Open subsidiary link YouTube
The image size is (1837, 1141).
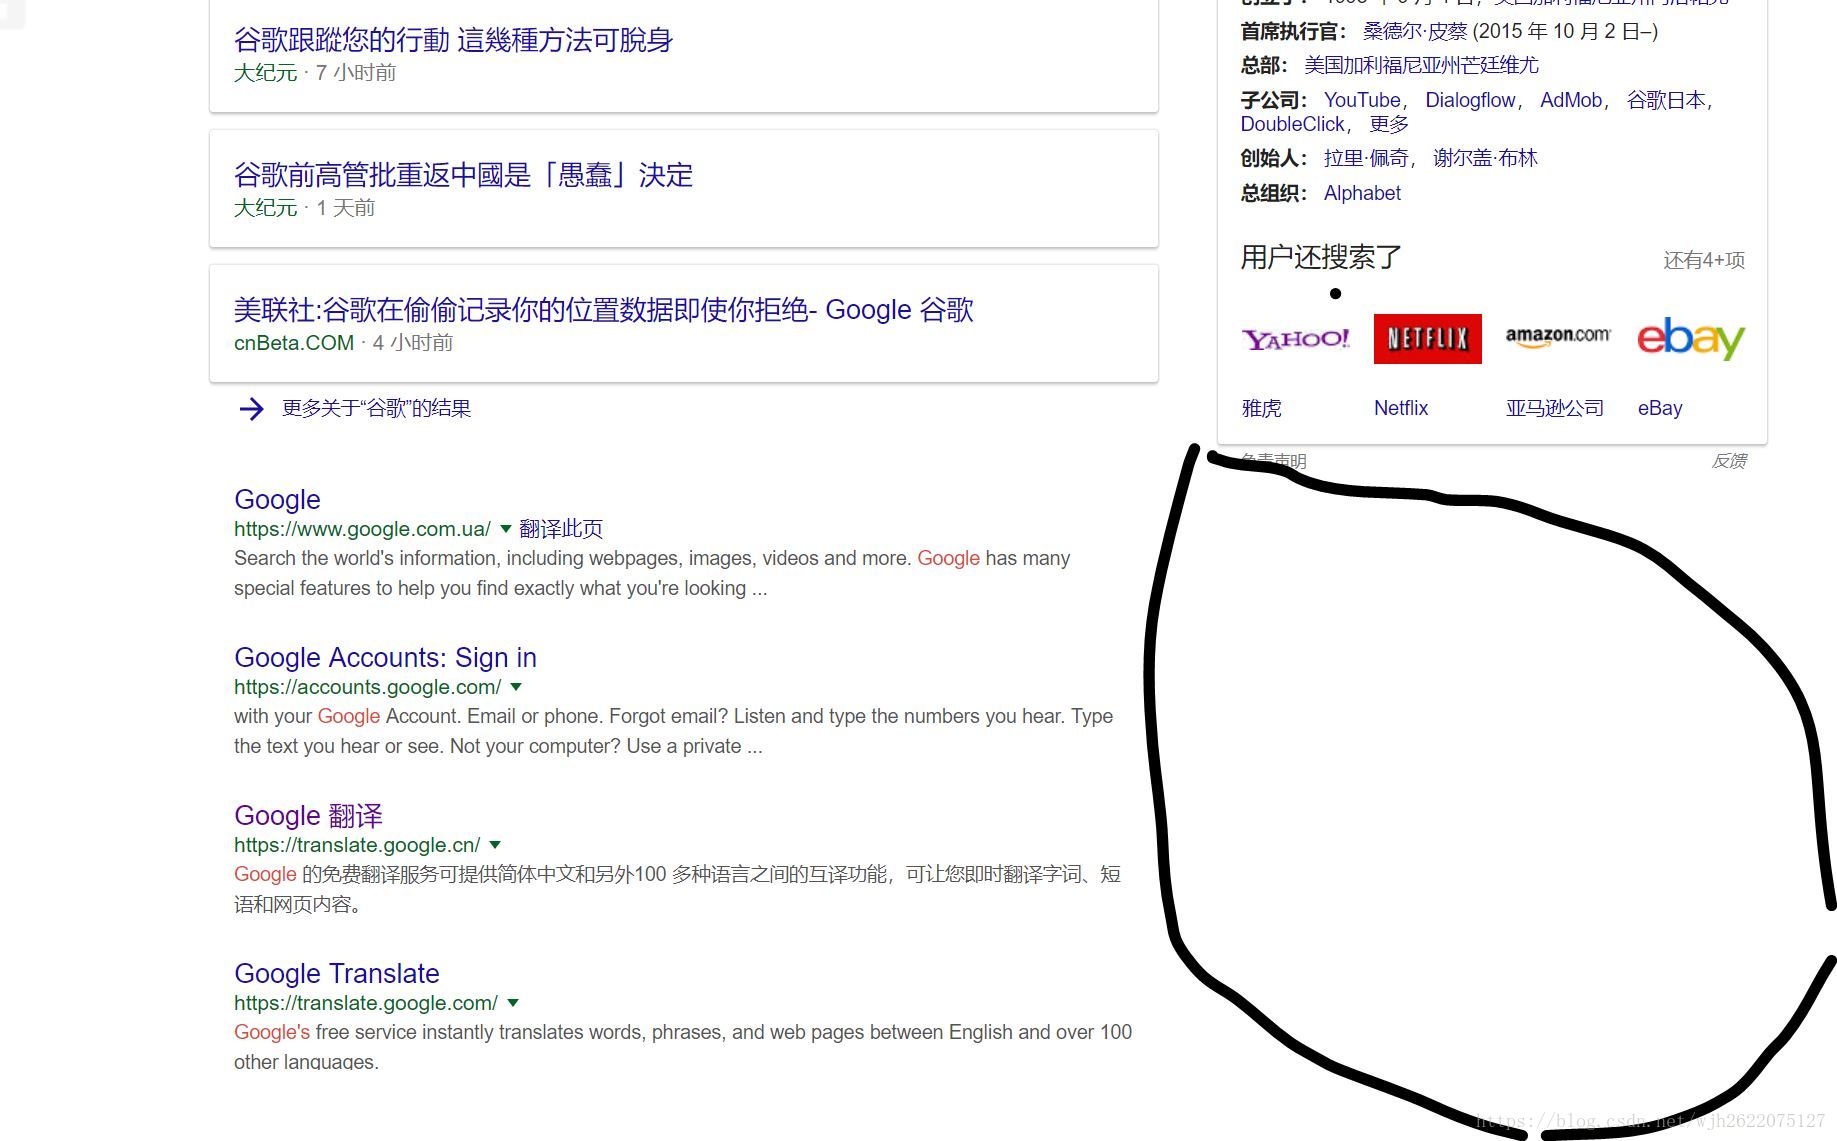pos(1362,100)
